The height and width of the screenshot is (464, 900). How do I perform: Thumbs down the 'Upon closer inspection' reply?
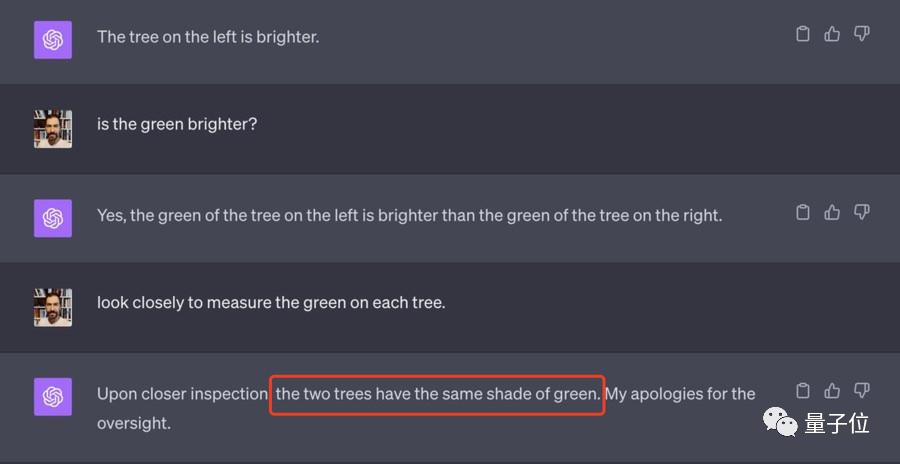[x=861, y=390]
